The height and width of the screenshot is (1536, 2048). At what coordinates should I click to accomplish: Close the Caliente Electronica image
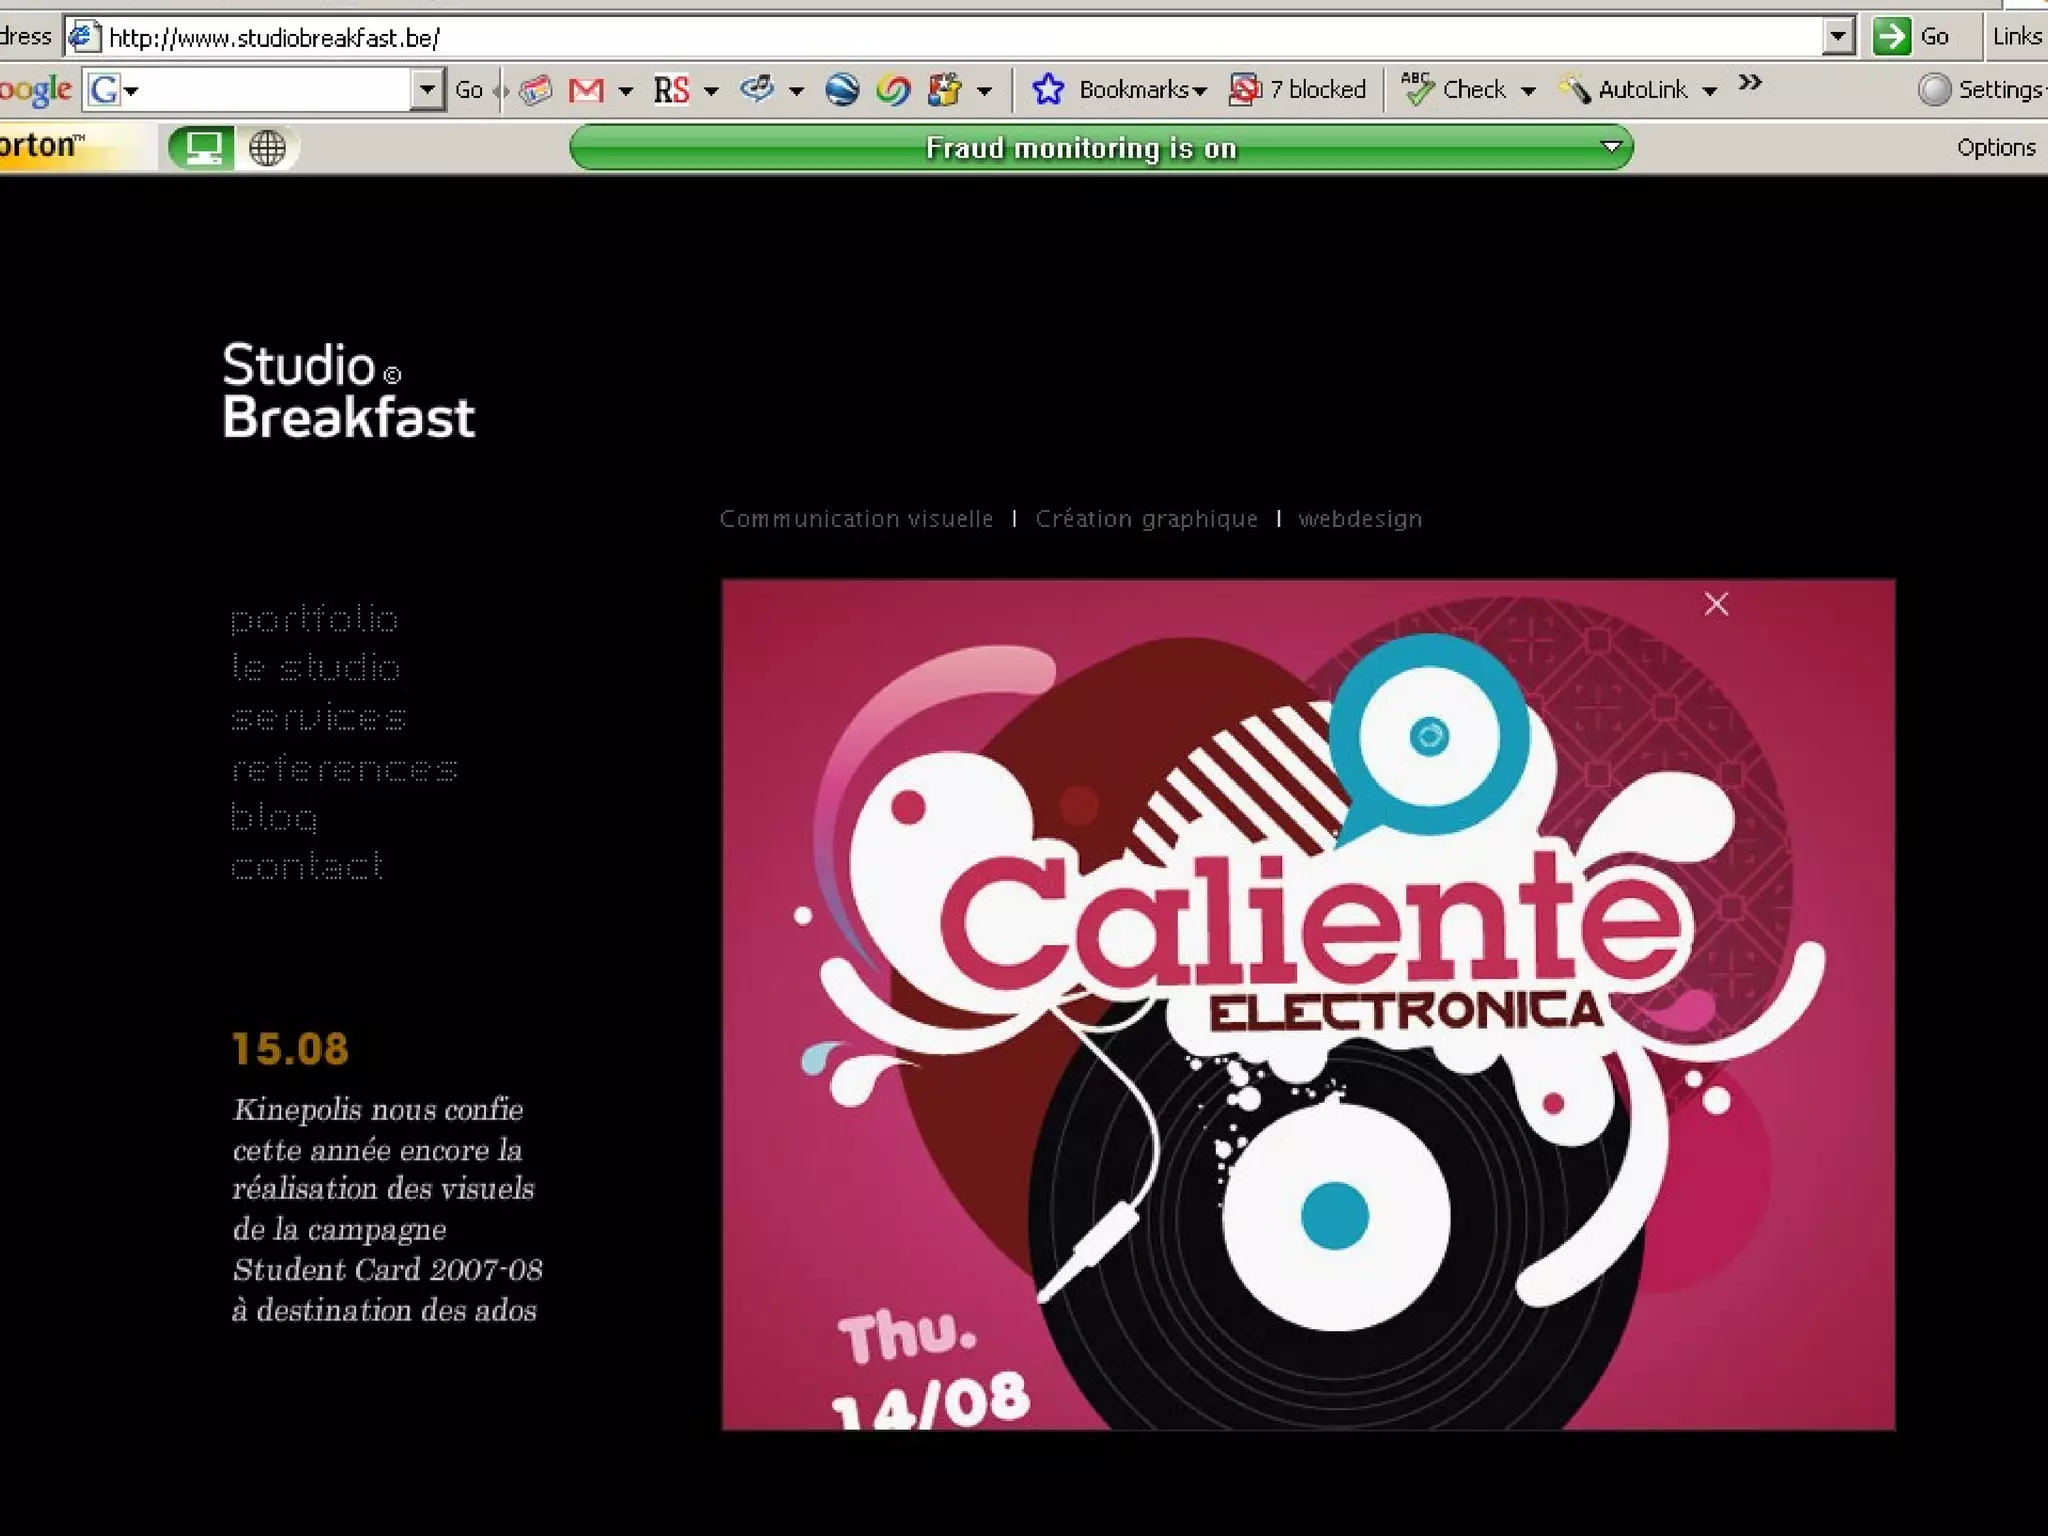1716,604
